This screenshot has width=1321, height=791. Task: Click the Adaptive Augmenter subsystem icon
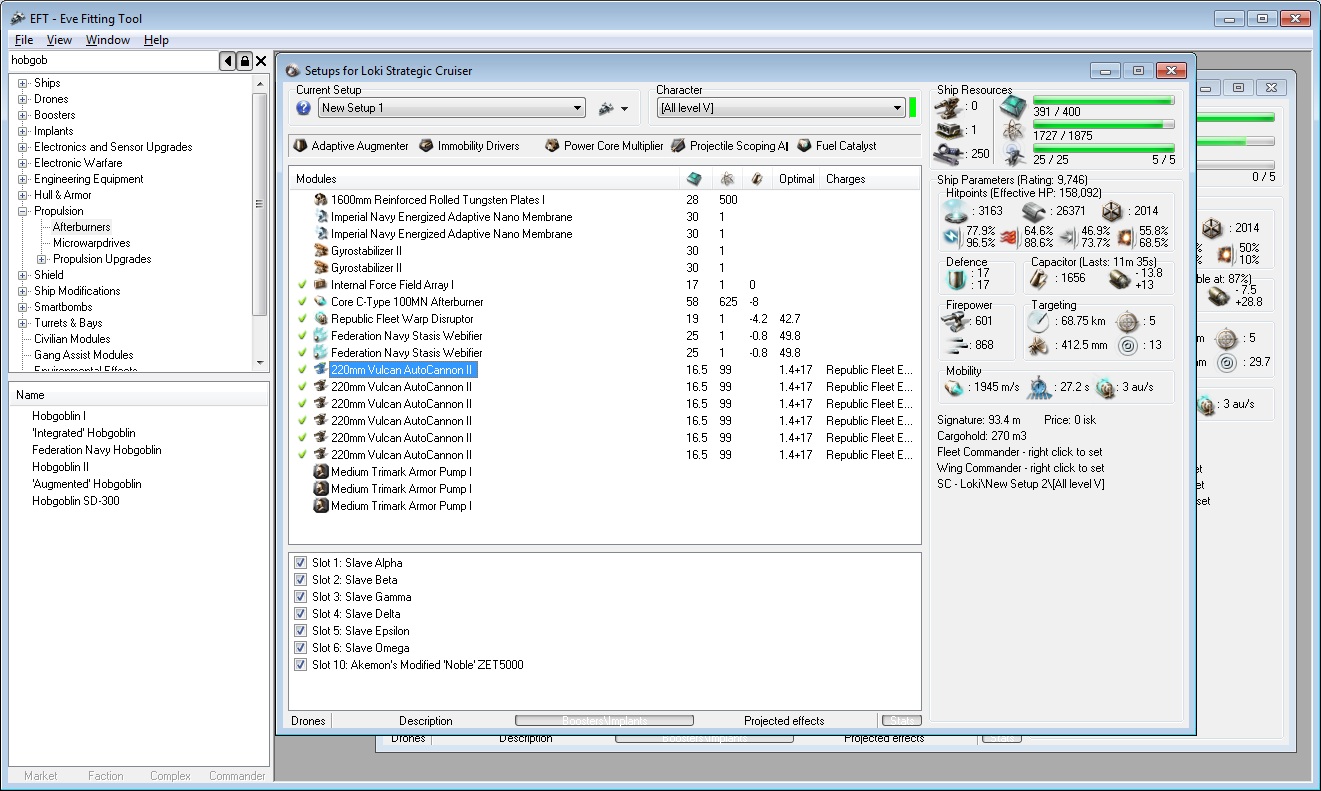(x=300, y=146)
